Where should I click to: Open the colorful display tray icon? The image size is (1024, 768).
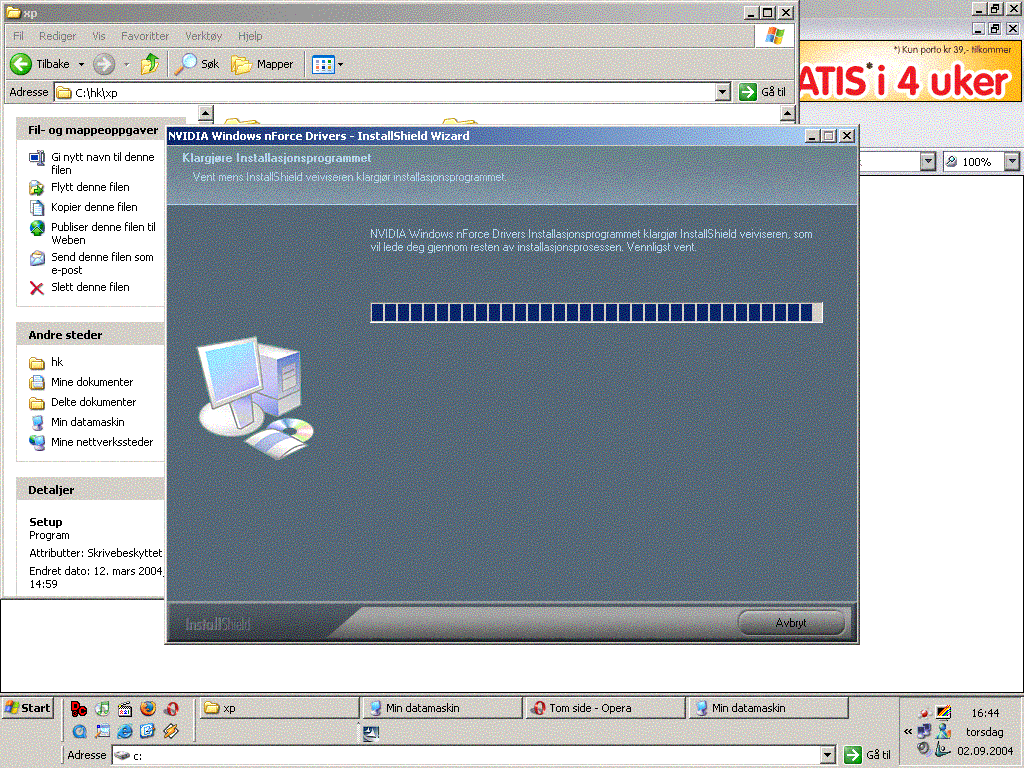point(944,712)
